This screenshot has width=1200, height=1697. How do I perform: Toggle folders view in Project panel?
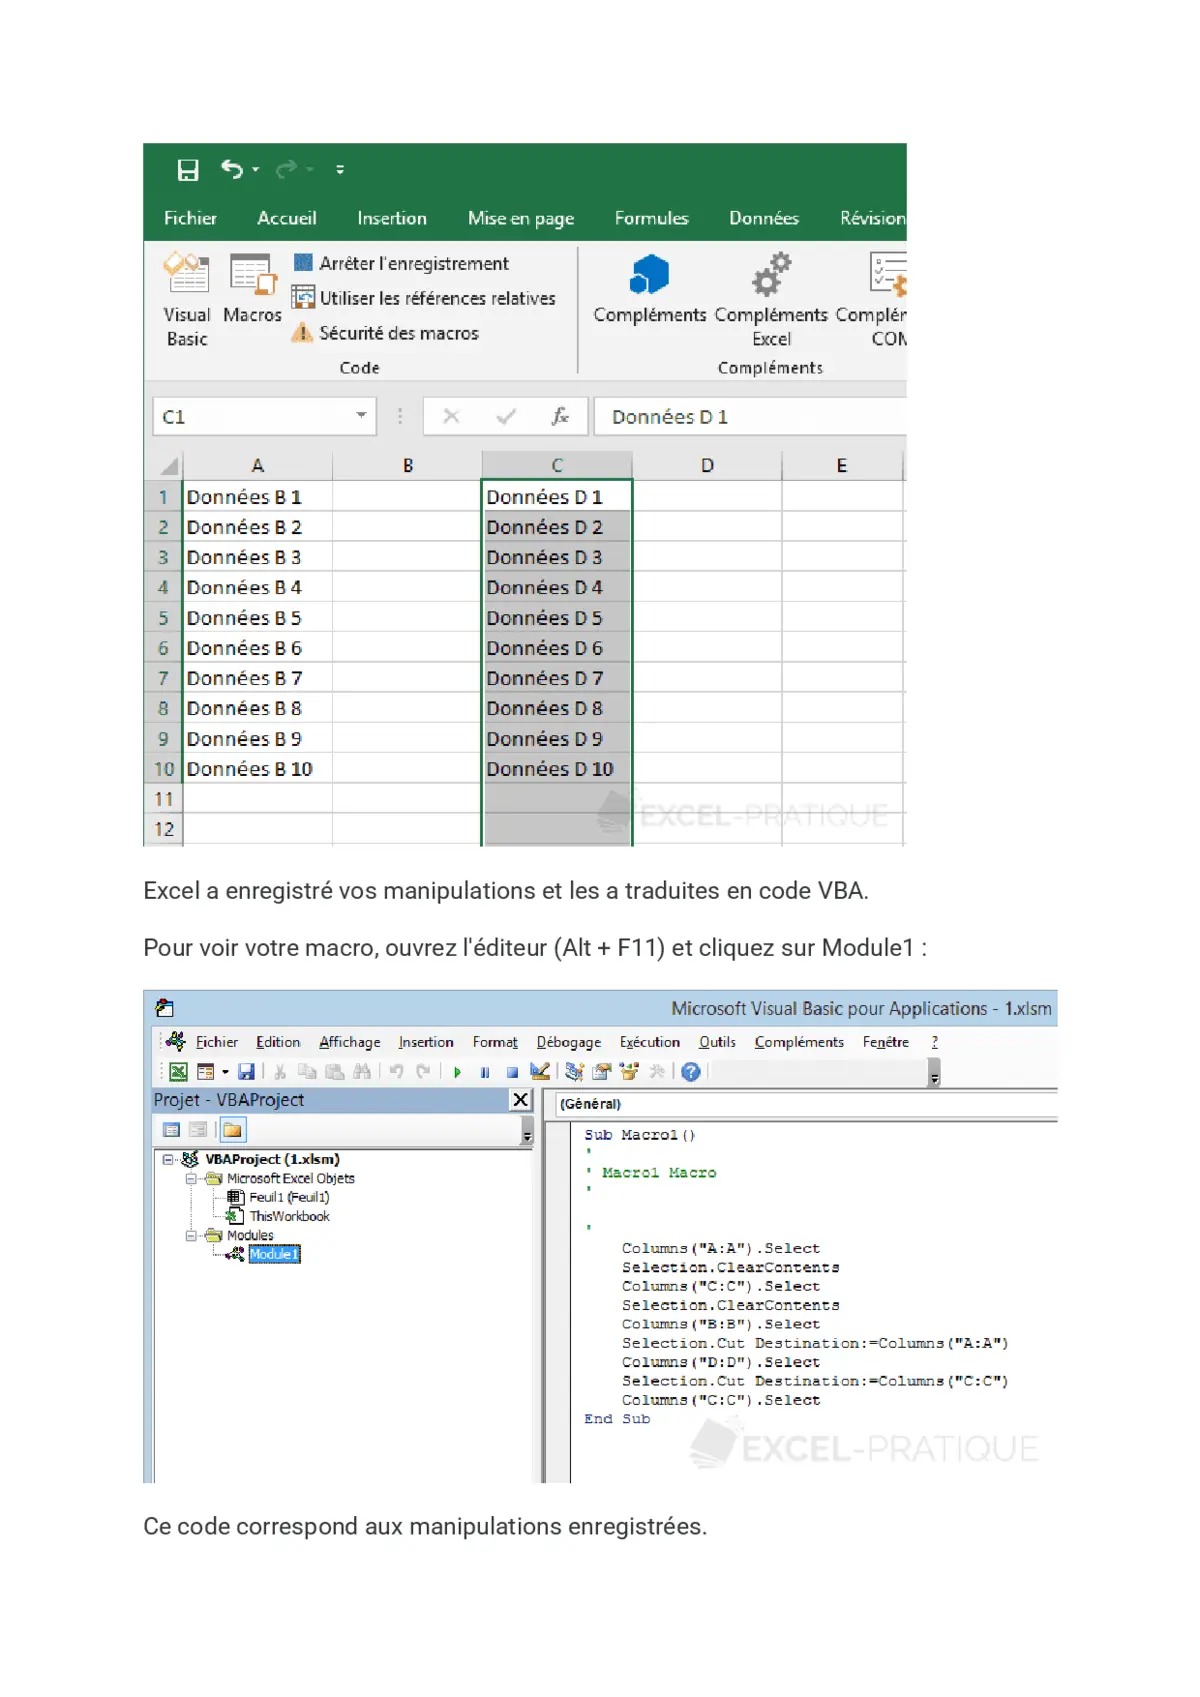[232, 1130]
